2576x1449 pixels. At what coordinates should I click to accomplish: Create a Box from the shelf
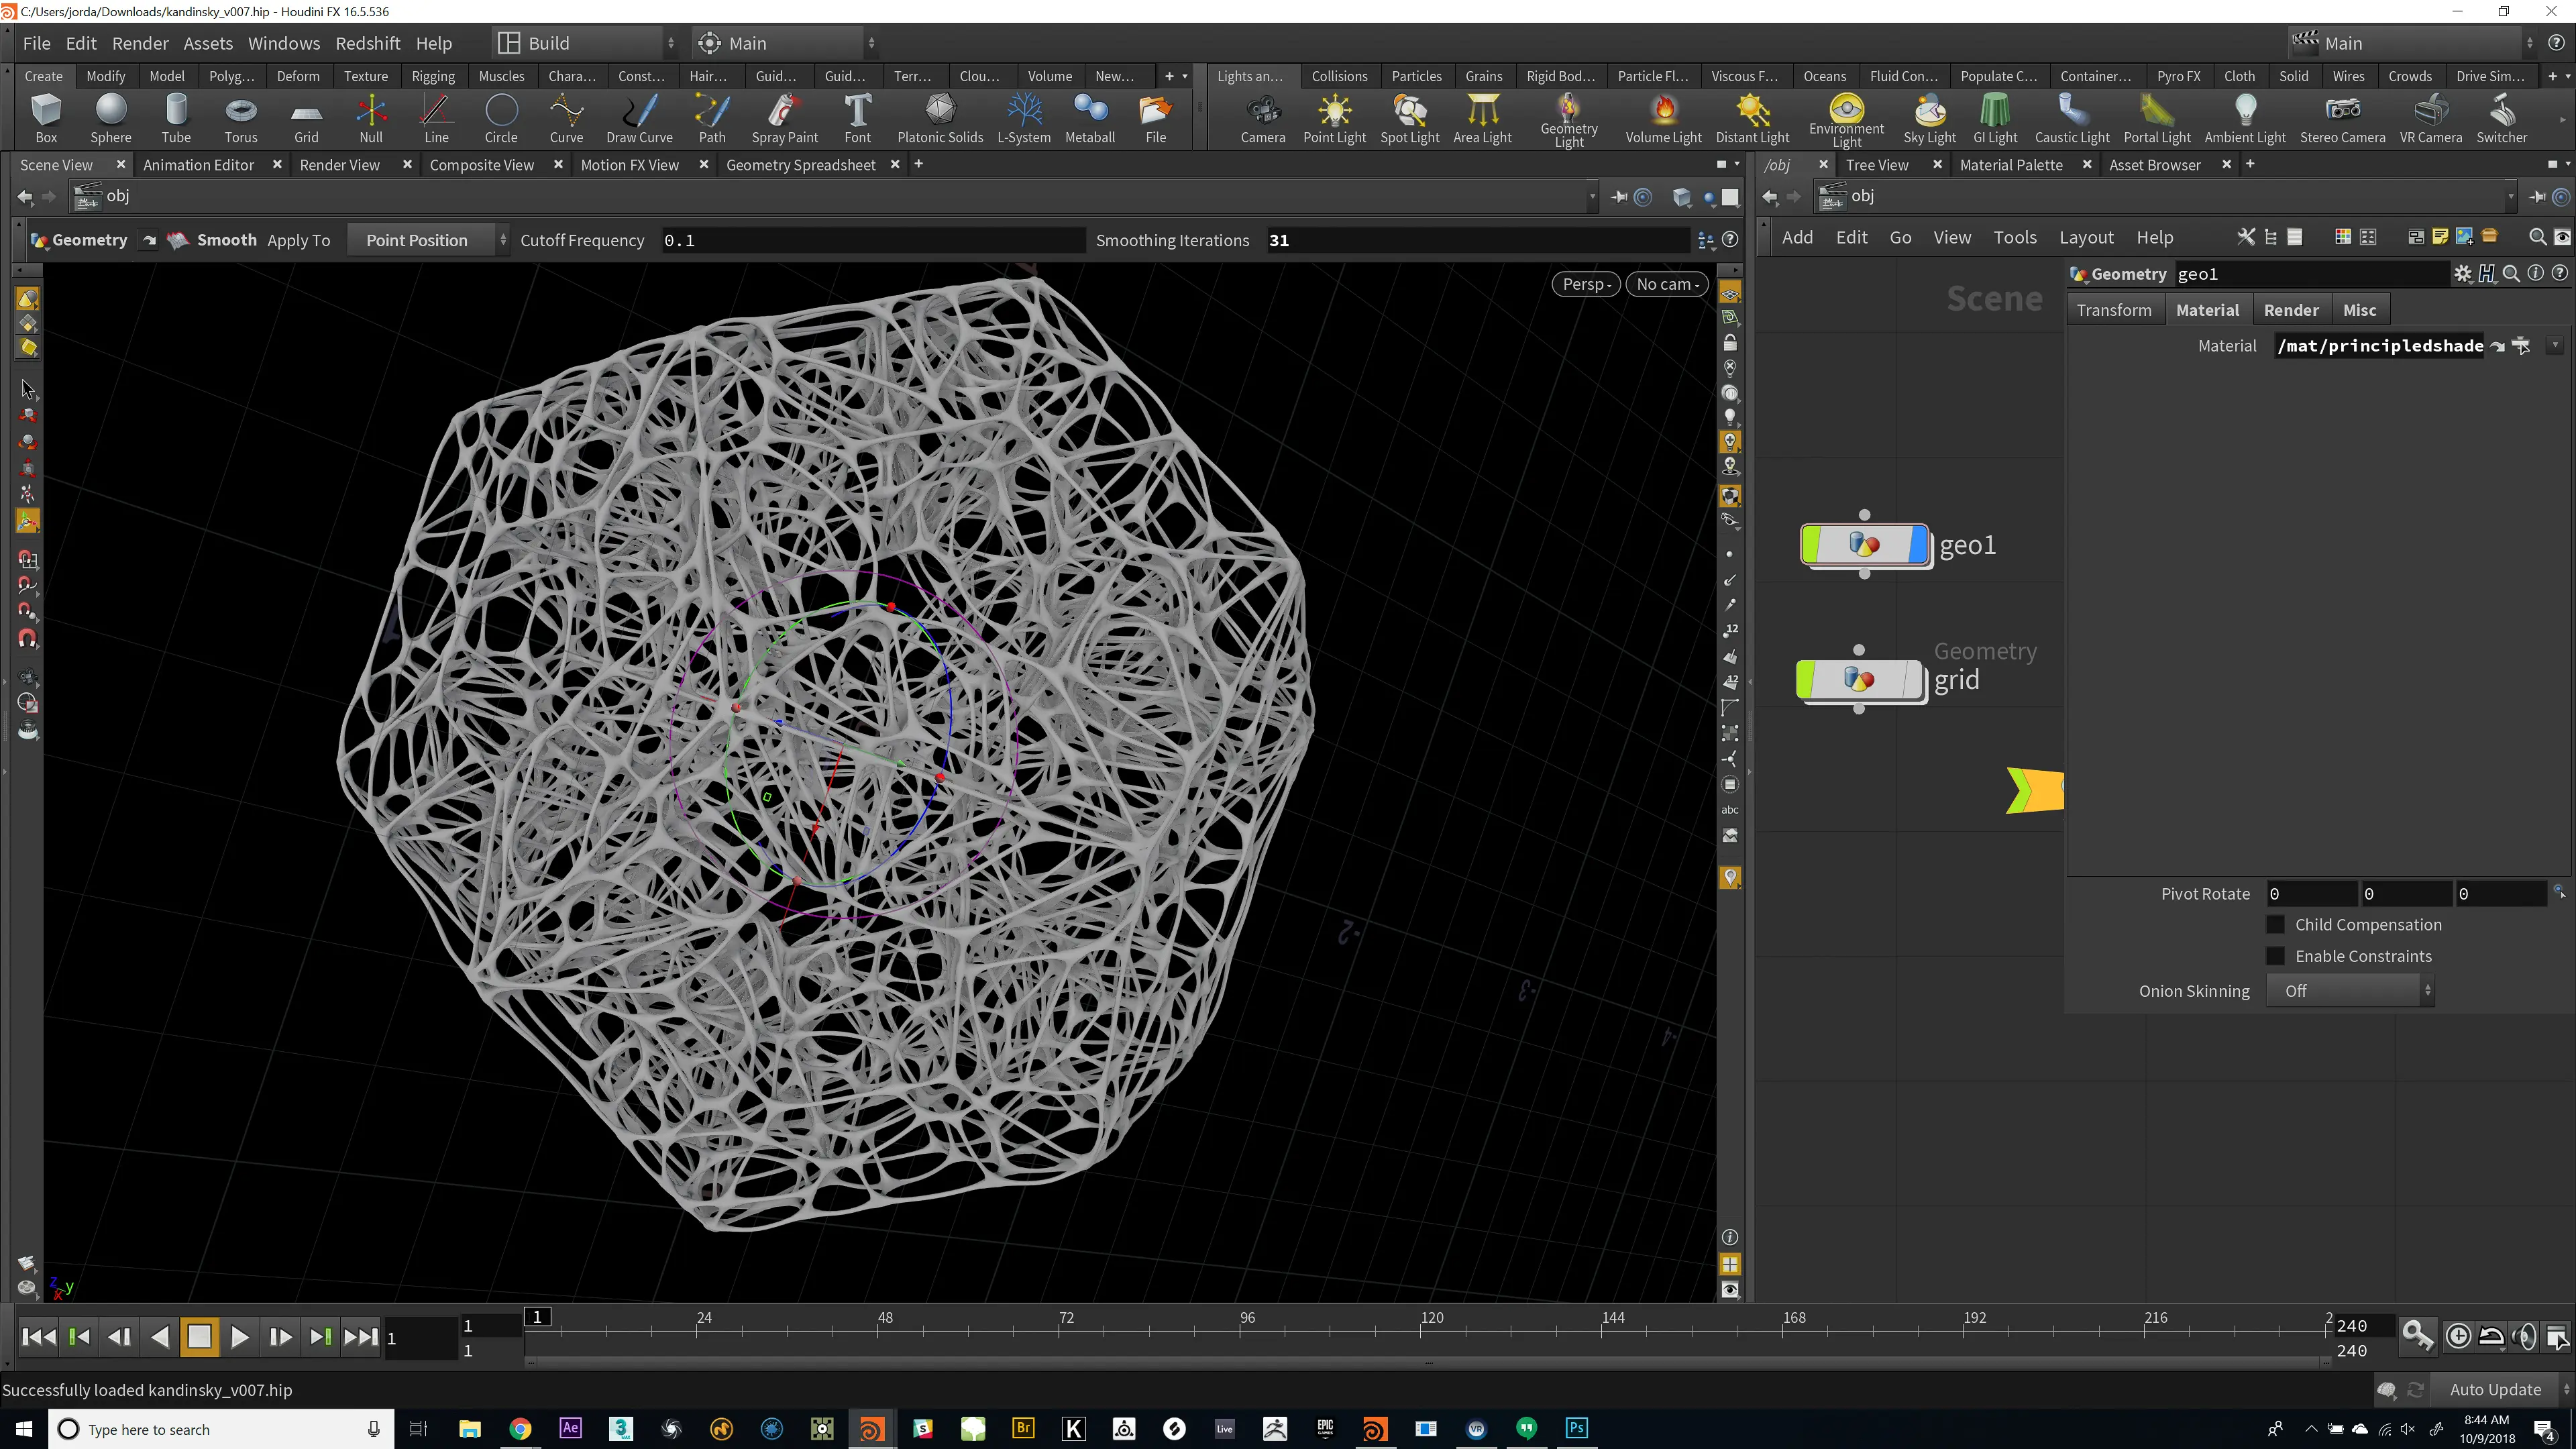click(46, 119)
